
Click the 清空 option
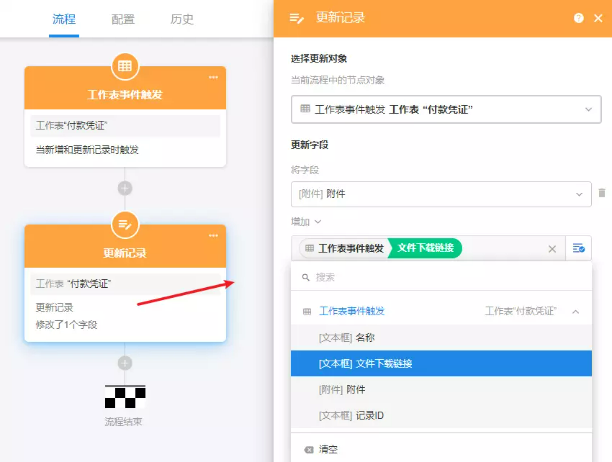click(441, 450)
